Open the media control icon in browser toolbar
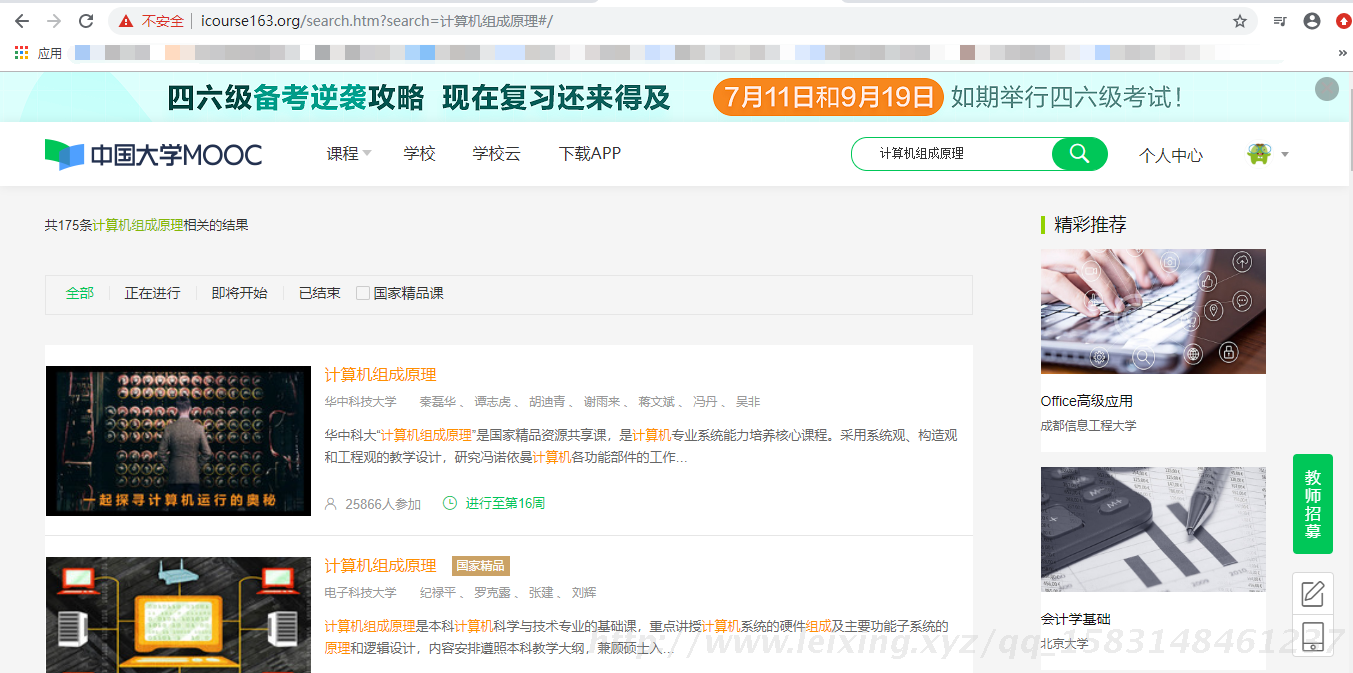Image resolution: width=1353 pixels, height=673 pixels. click(x=1280, y=21)
